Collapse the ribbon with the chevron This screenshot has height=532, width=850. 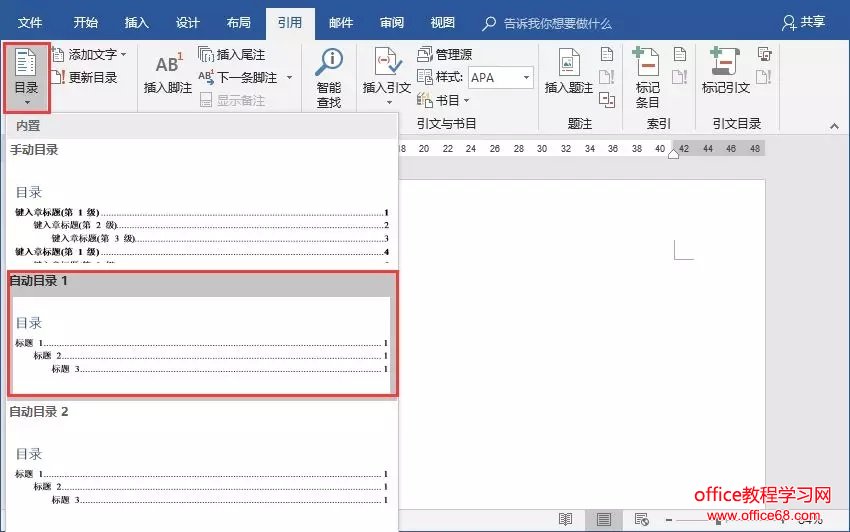coord(834,126)
